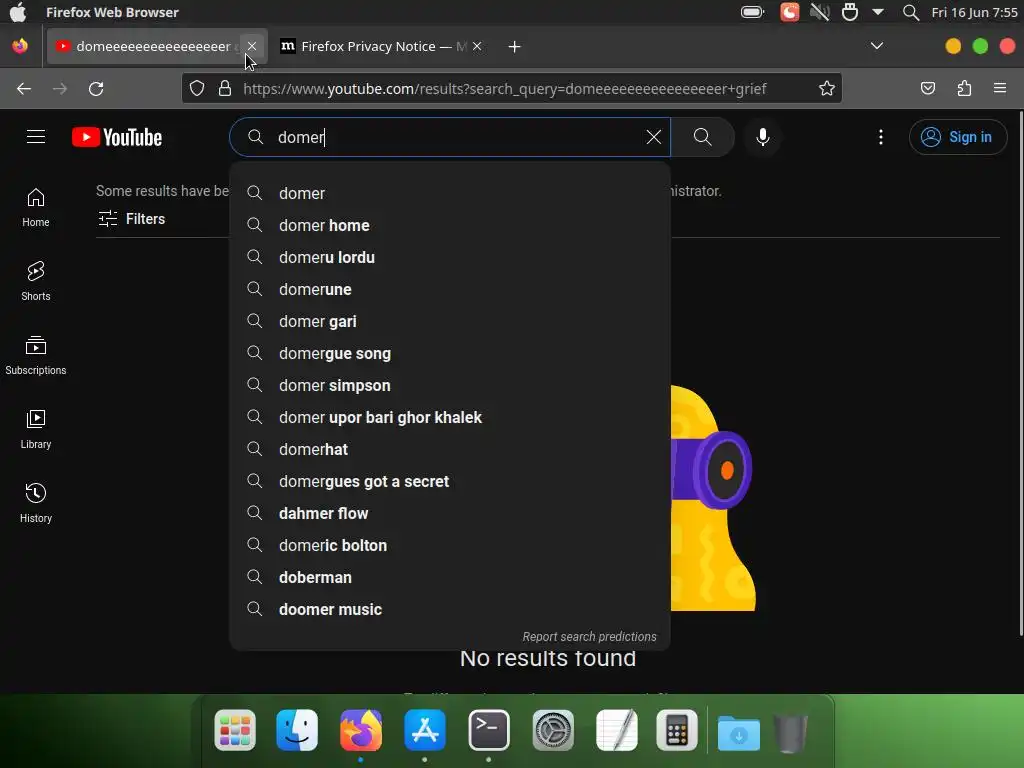Viewport: 1024px width, 768px height.
Task: Click the date and time clock
Action: 974,12
